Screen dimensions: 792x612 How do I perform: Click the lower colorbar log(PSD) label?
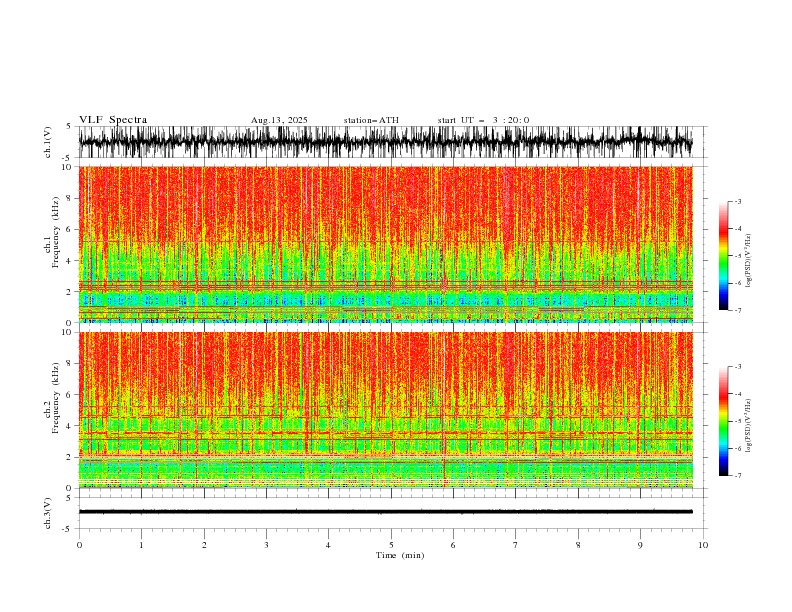pyautogui.click(x=749, y=426)
